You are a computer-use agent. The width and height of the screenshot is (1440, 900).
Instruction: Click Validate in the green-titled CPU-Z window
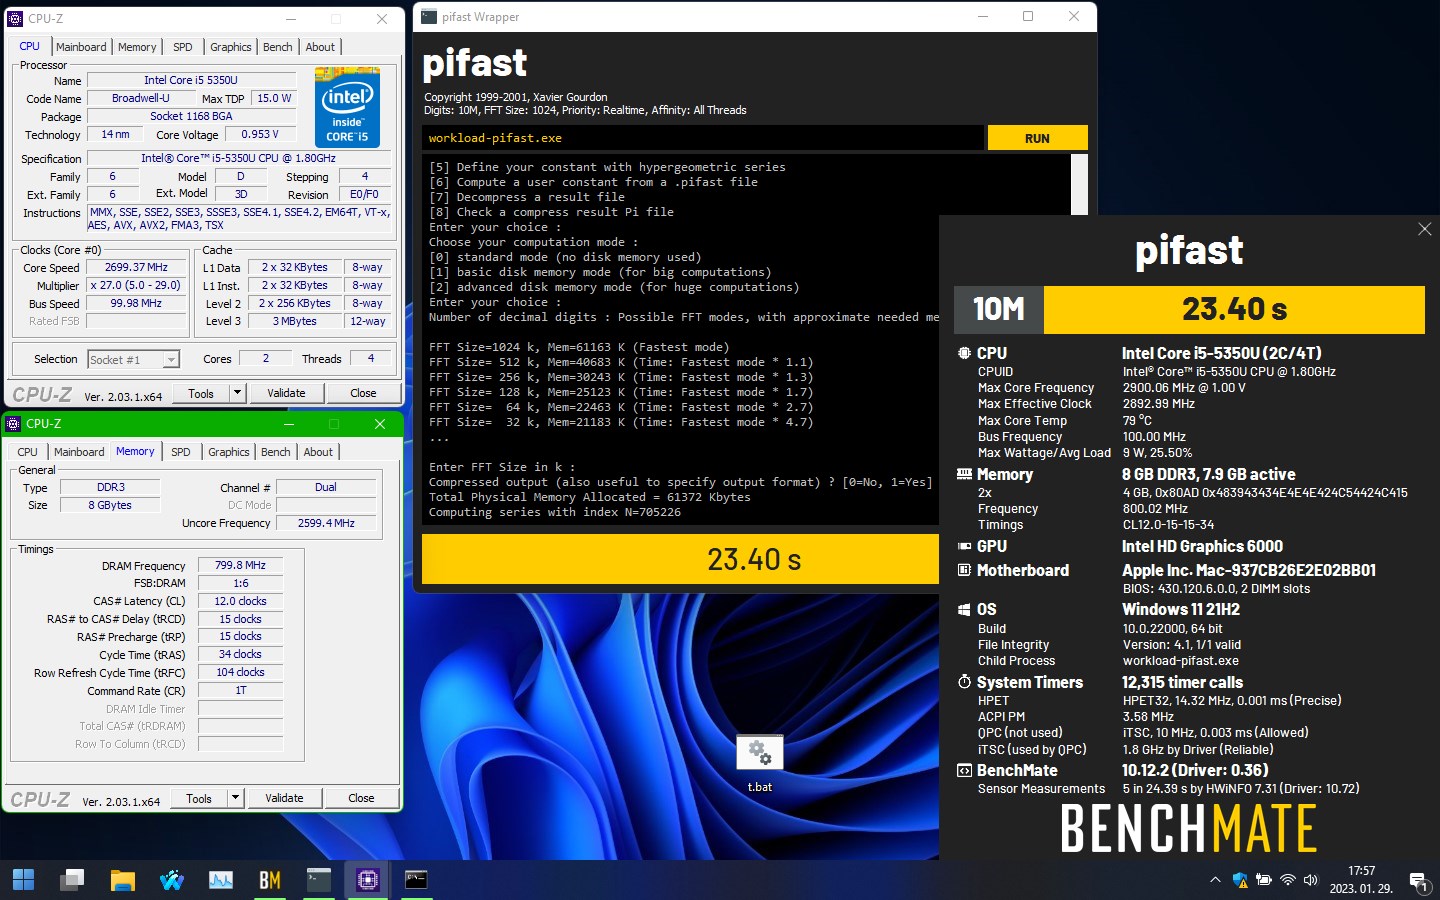coord(284,798)
